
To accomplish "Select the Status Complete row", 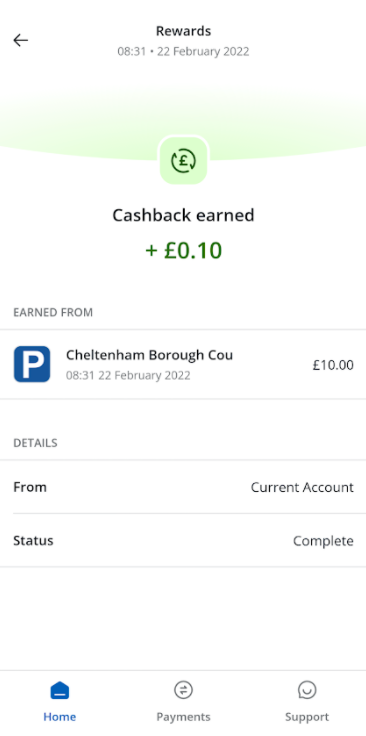I will pos(183,540).
